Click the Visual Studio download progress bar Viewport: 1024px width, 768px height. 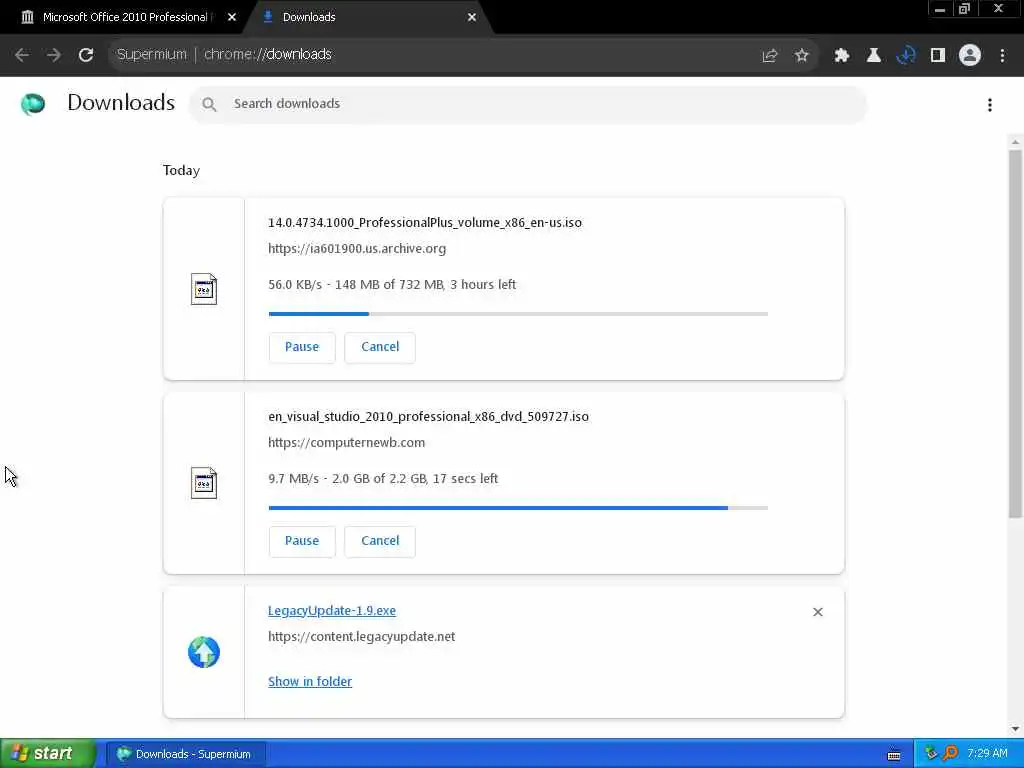[x=518, y=508]
